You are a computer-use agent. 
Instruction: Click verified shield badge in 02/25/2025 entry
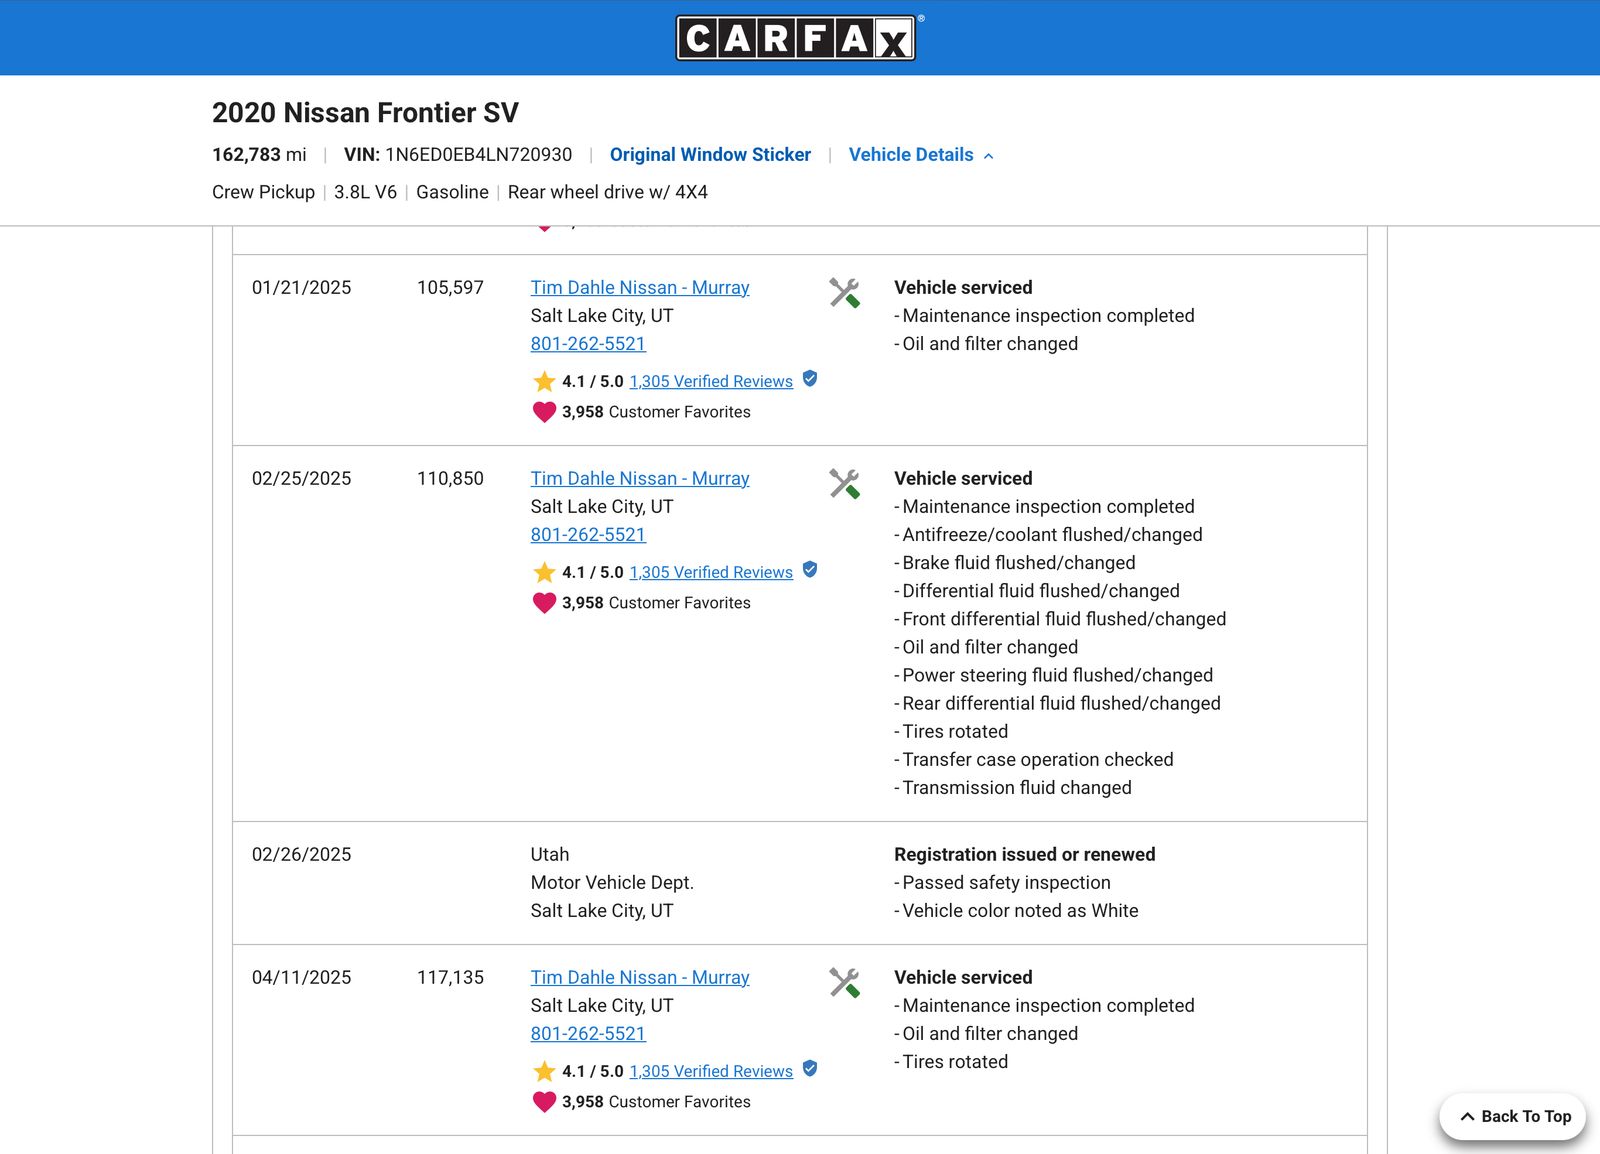[x=810, y=570]
